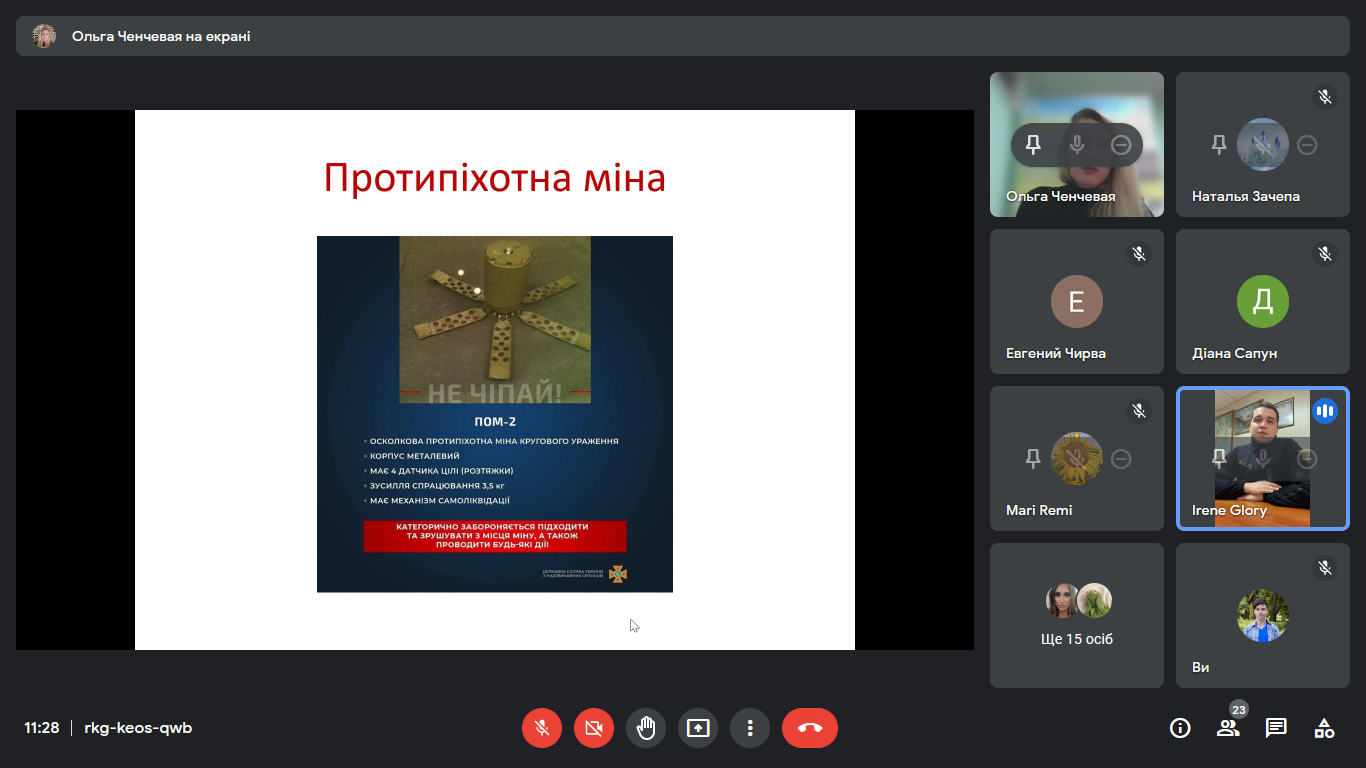Click your own Ви tile avatar
Screen dimensions: 1366x768
coord(1263,615)
